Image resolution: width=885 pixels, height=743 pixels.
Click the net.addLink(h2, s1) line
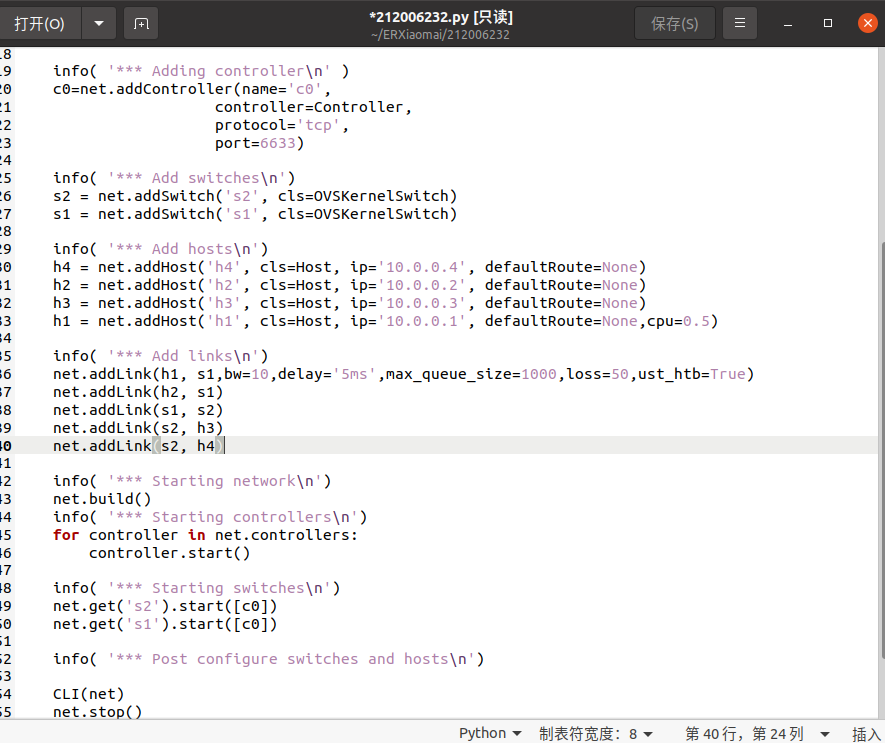pos(138,392)
